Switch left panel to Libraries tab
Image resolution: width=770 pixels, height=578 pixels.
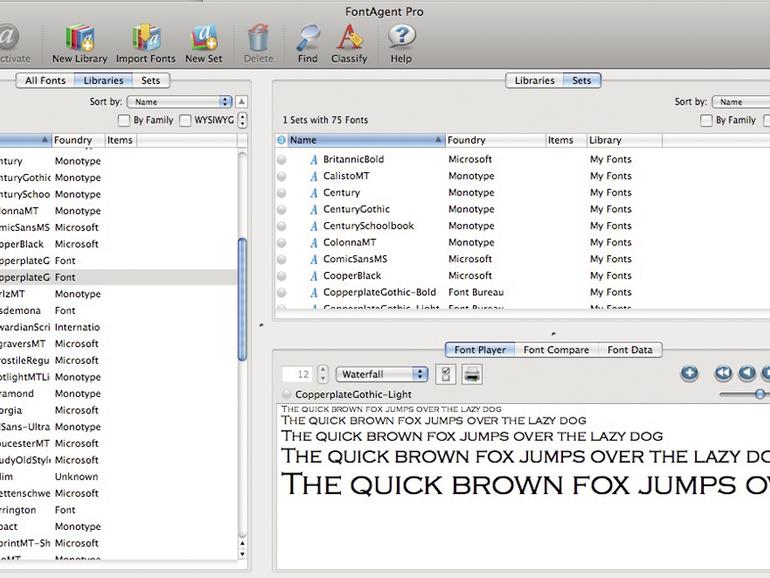(103, 81)
